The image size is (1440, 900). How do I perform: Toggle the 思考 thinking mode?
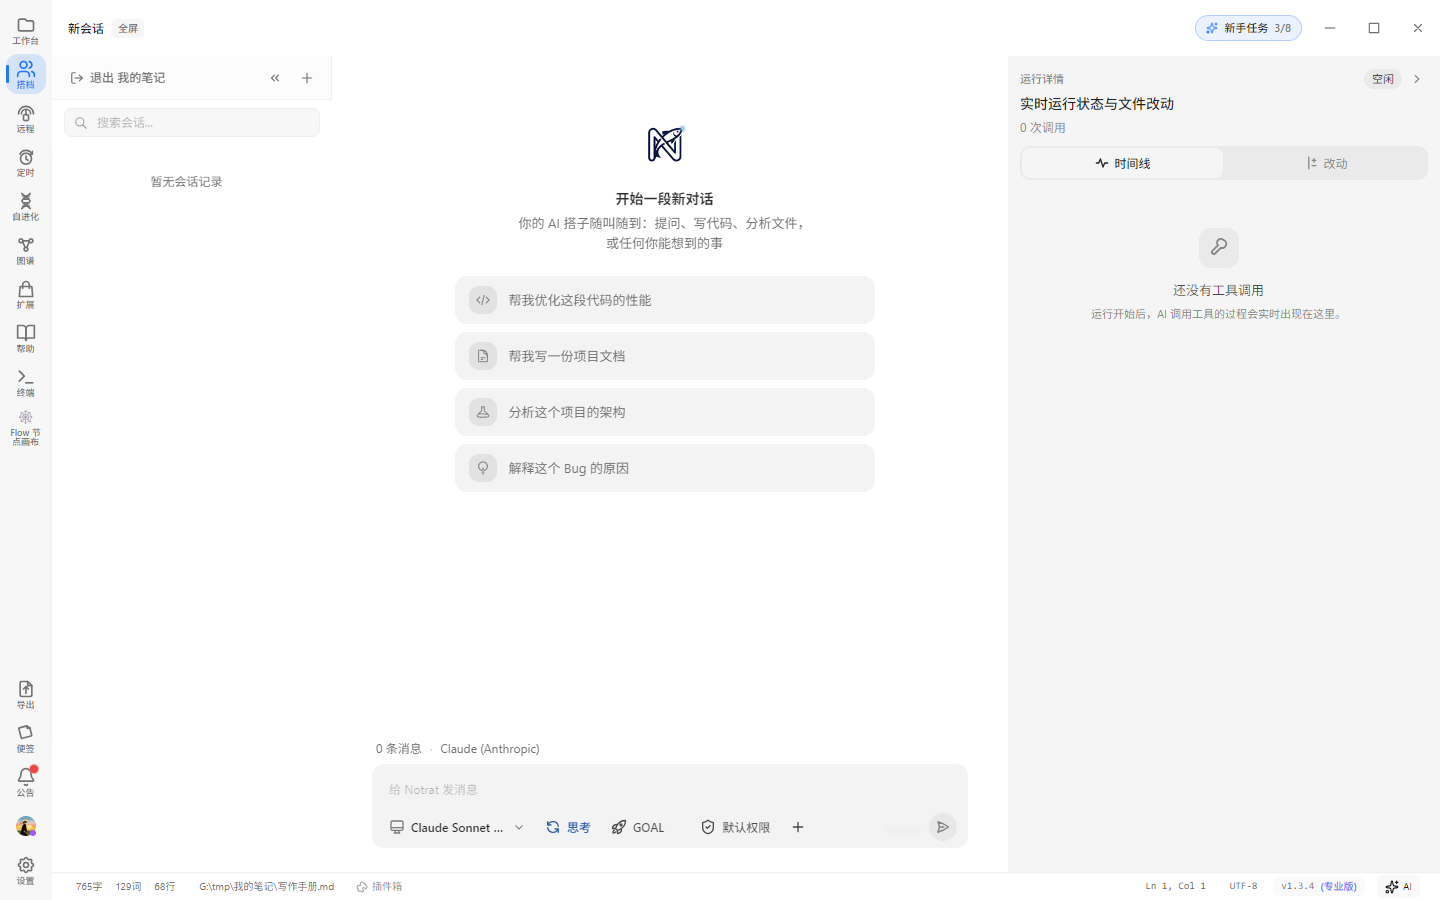[x=568, y=827]
